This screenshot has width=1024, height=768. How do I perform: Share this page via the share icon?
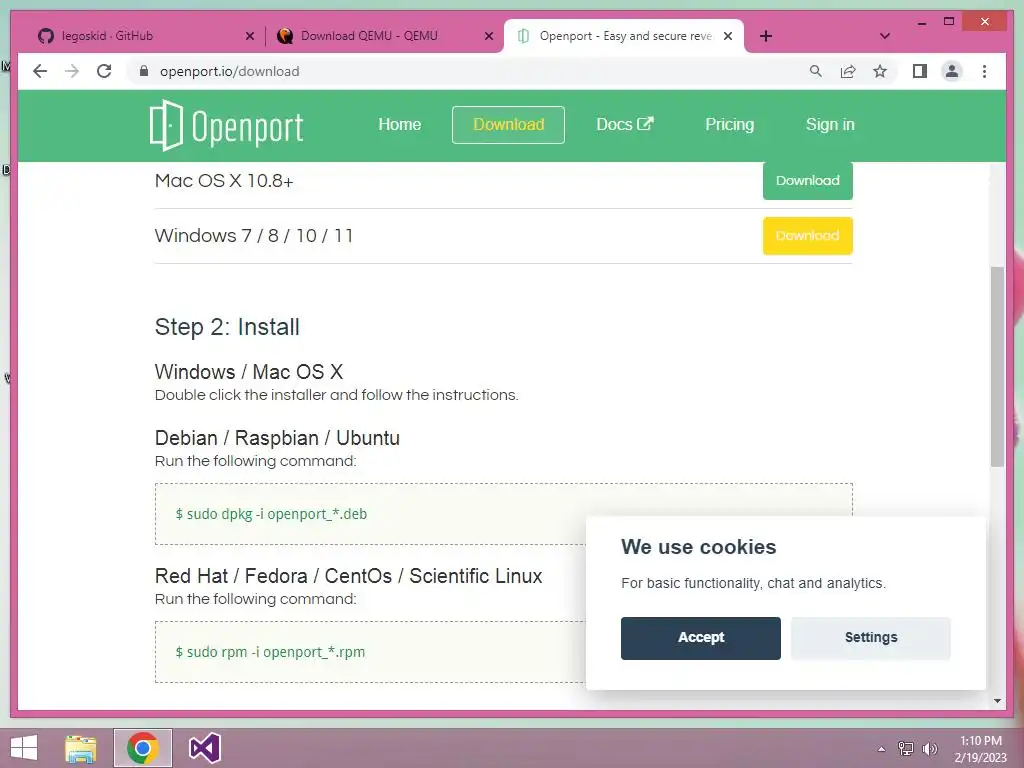848,71
